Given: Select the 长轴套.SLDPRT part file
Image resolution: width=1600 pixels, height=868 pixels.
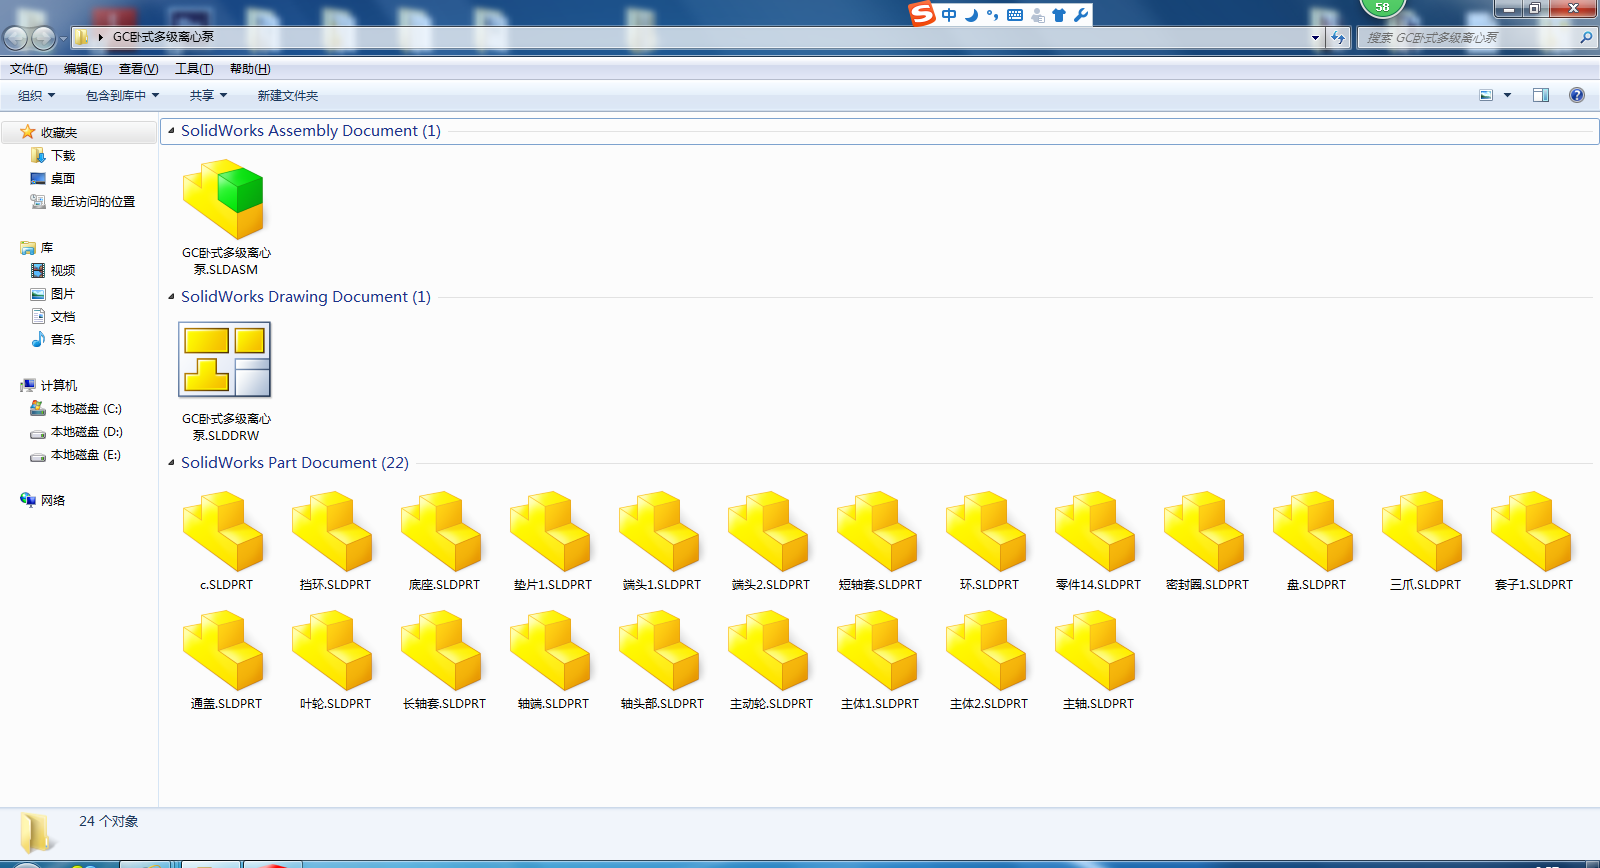Looking at the screenshot, I should pos(443,660).
